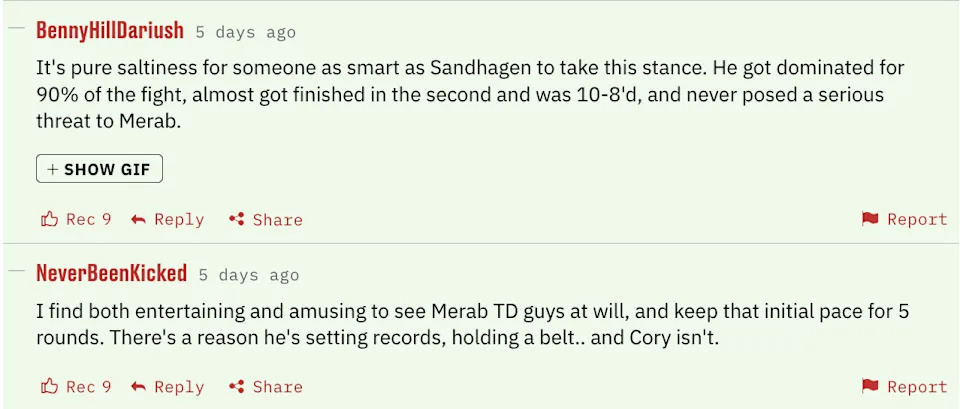
Task: Click reply arrow icon under NeverBeenKicked's comment
Action: click(x=140, y=387)
